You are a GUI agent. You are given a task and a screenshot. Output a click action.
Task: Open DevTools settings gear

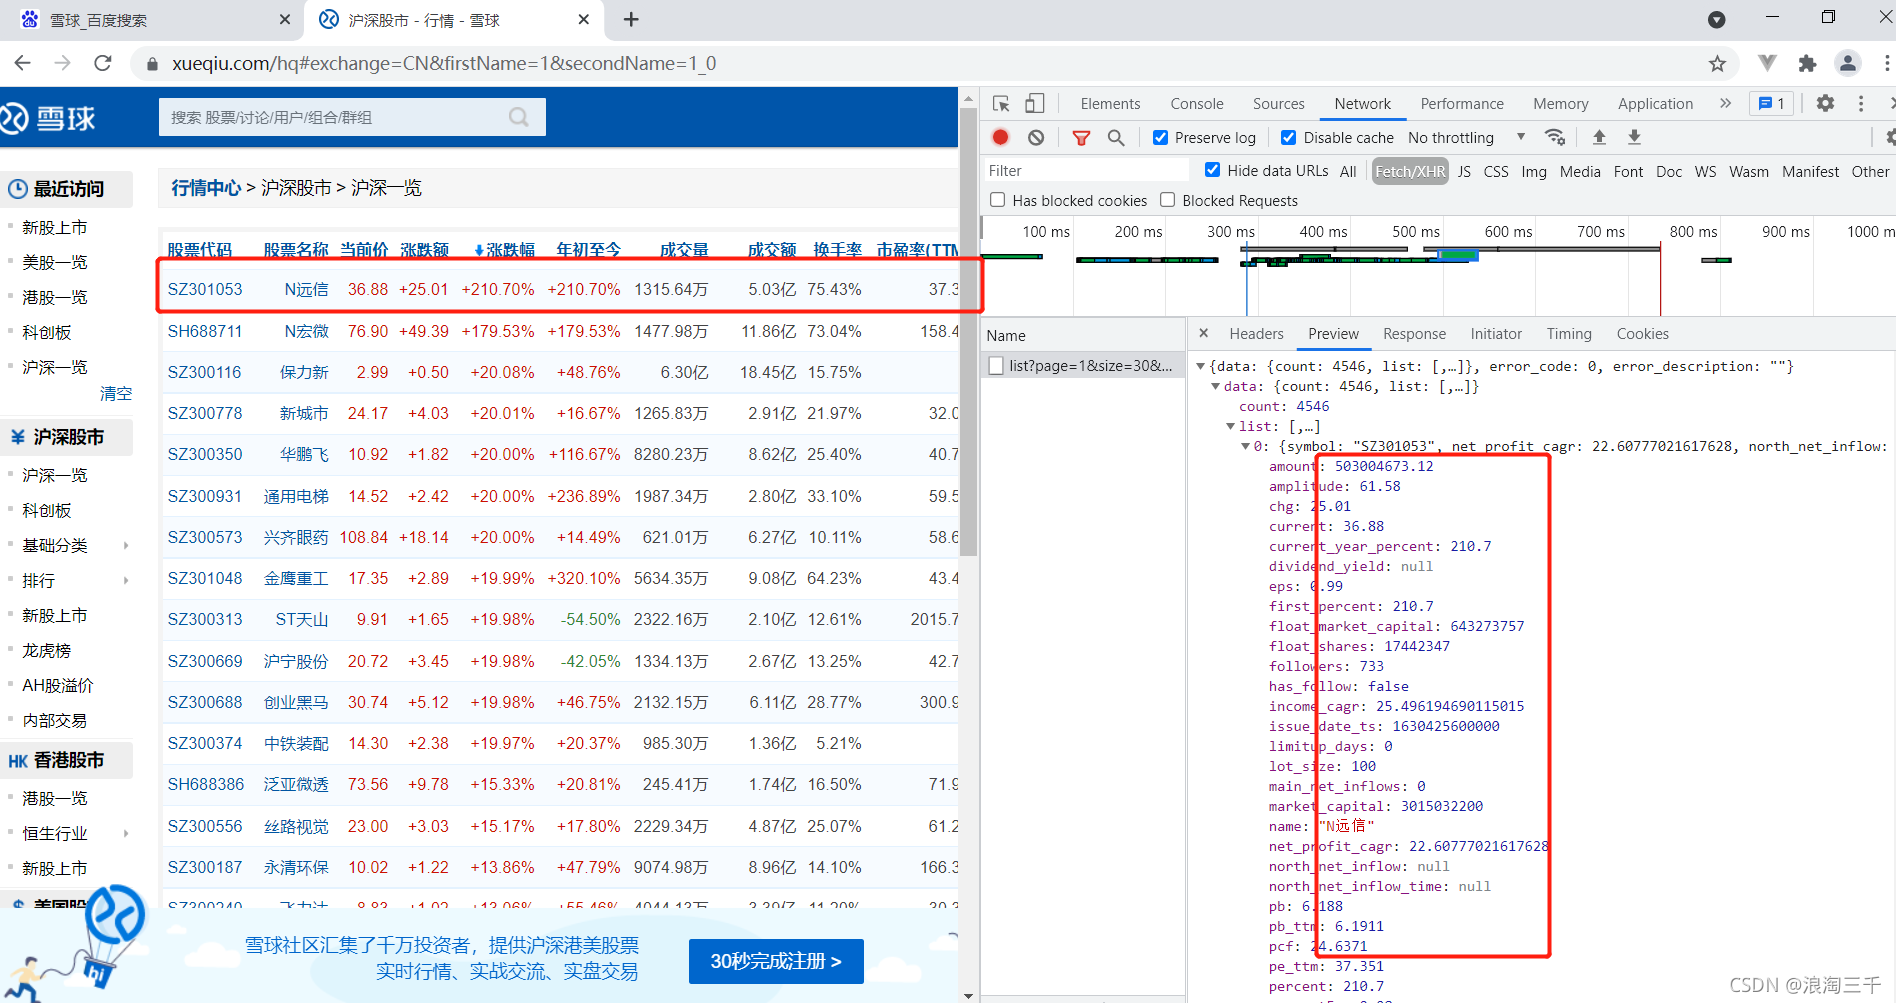(x=1825, y=103)
